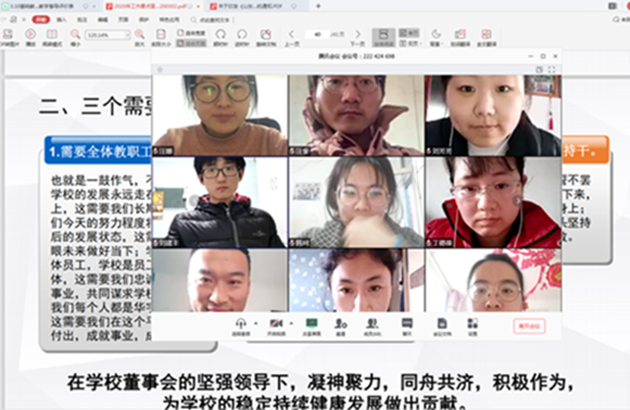This screenshot has height=410, width=630.
Task: Open the Insert menu in PDF reader
Action: pyautogui.click(x=60, y=19)
